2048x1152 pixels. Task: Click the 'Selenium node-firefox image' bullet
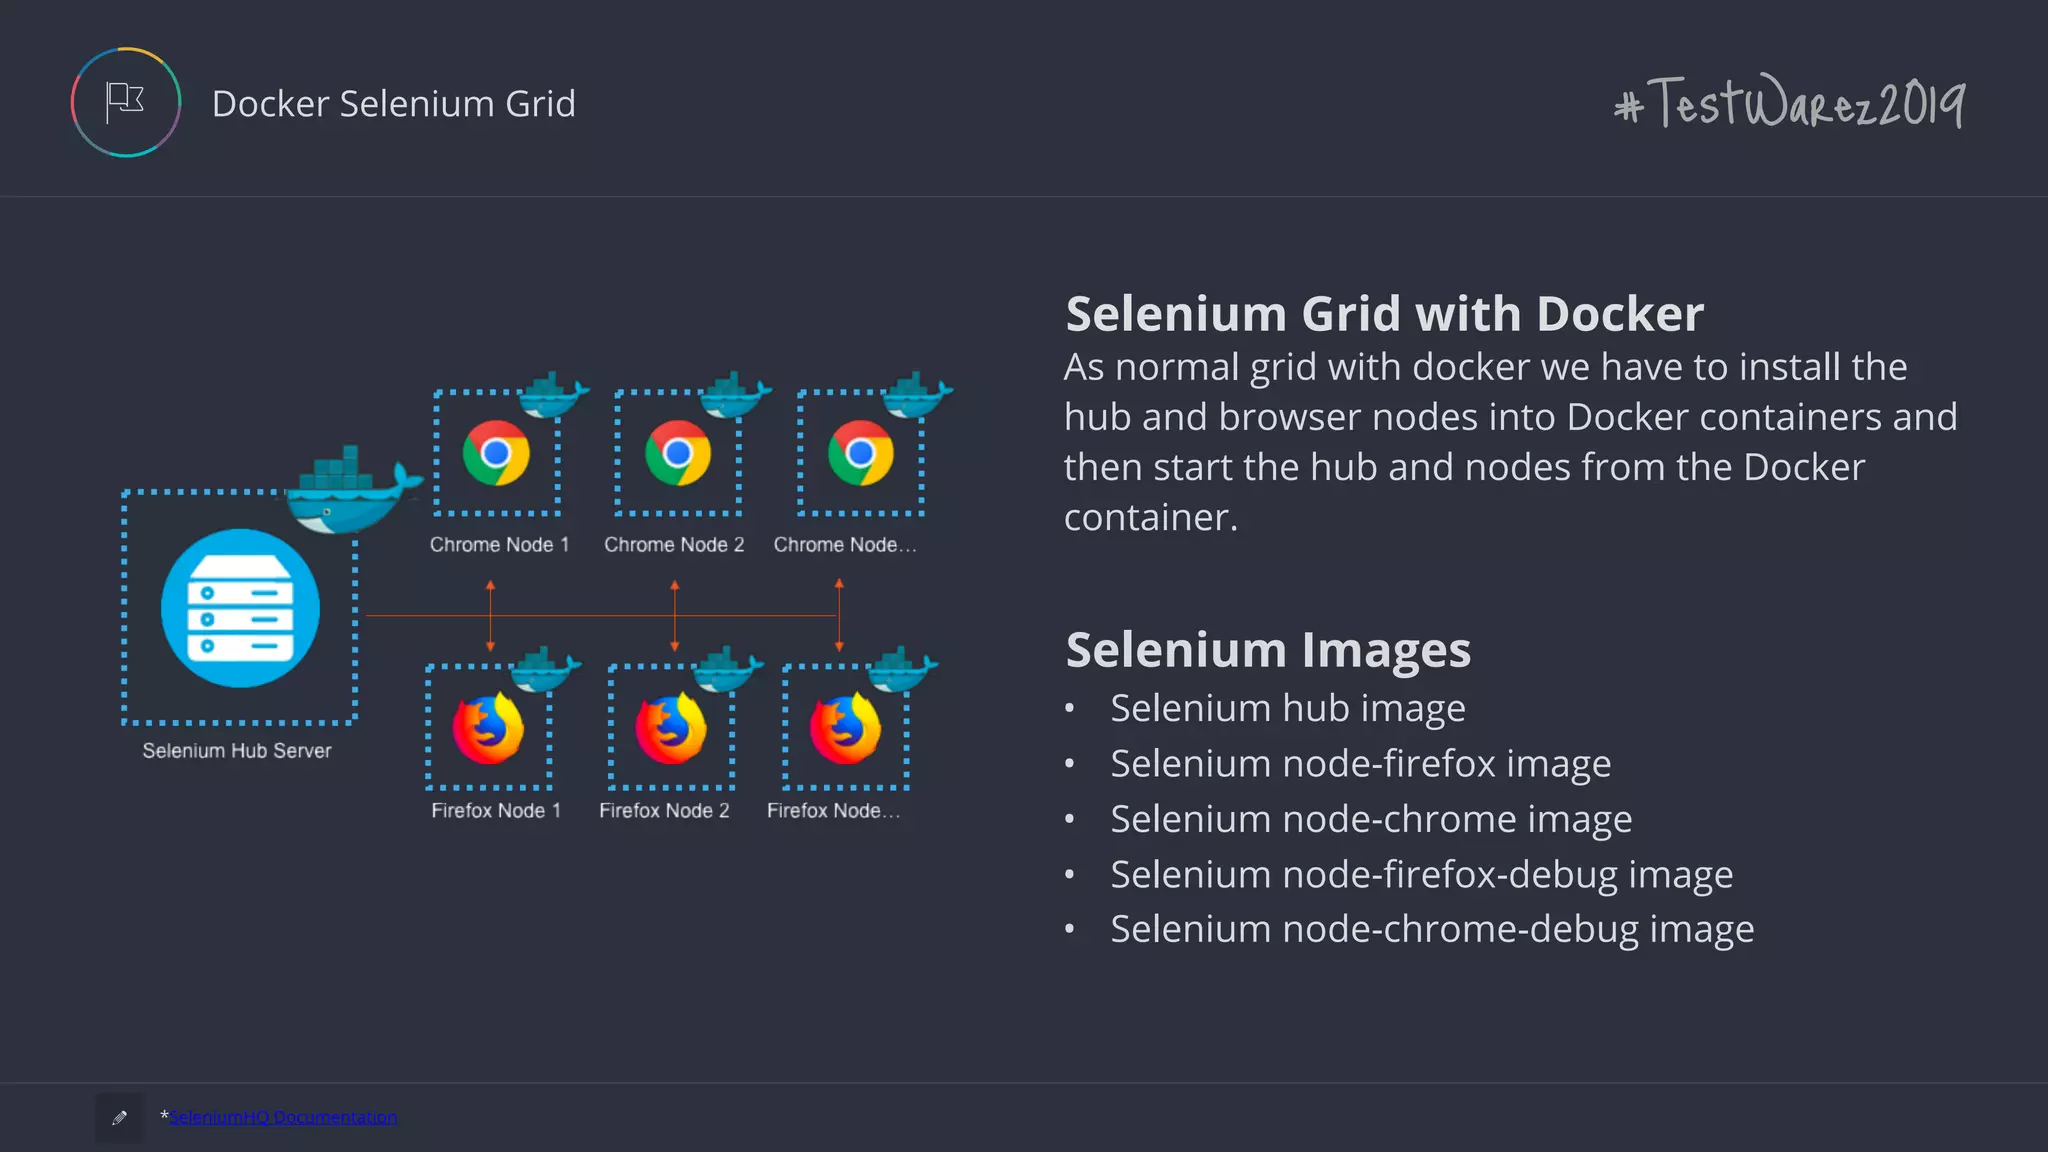coord(1361,764)
